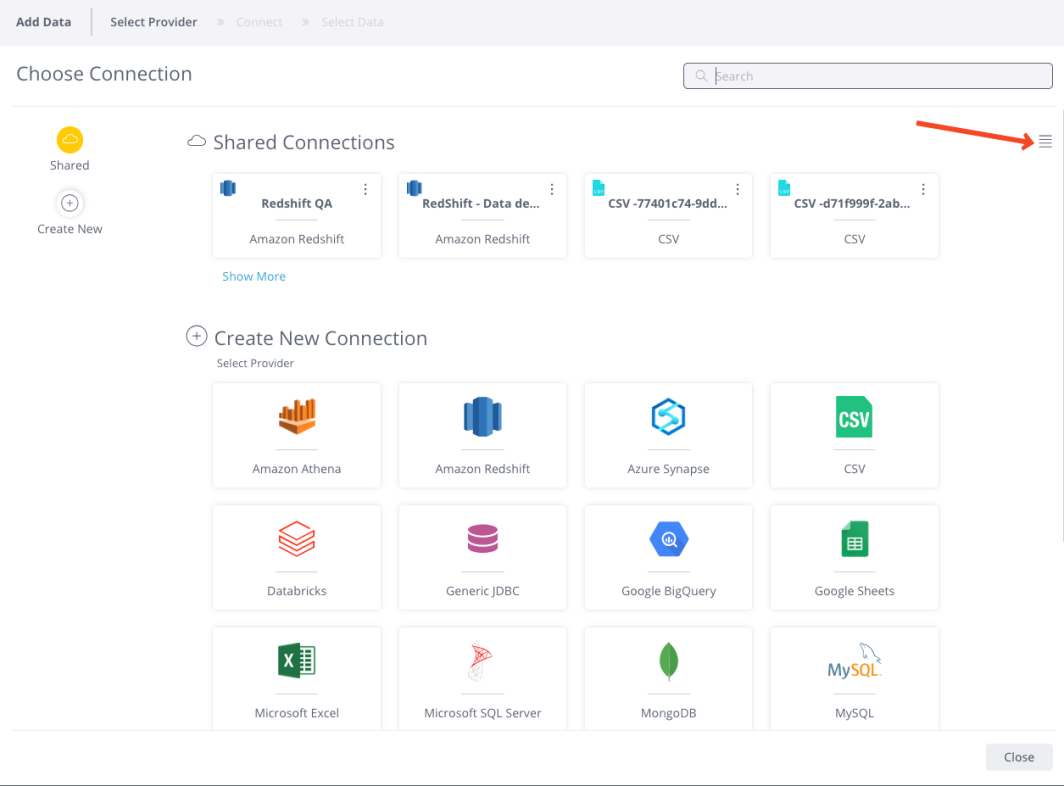Choose the Amazon Athena provider icon

(x=297, y=416)
